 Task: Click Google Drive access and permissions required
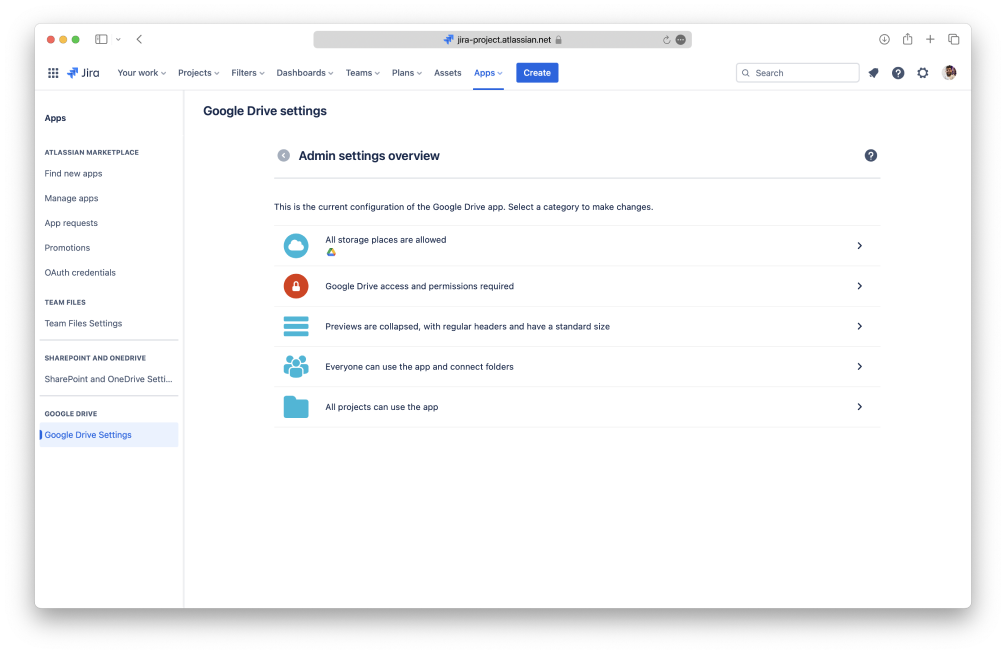420,286
